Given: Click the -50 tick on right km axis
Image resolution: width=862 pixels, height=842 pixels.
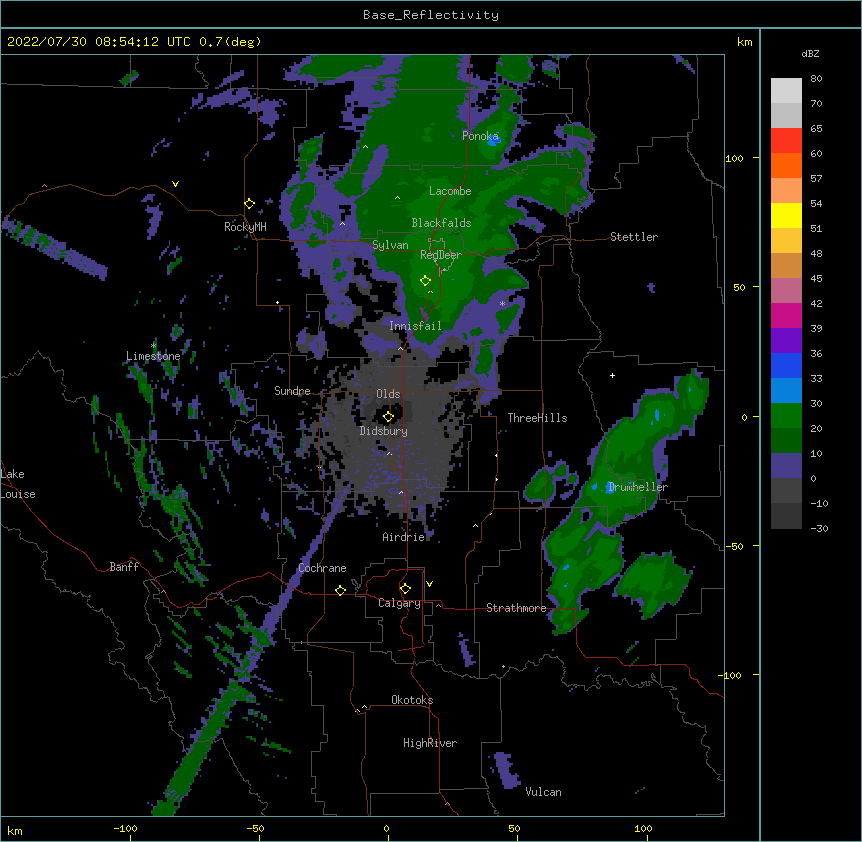Looking at the screenshot, I should pyautogui.click(x=734, y=546).
